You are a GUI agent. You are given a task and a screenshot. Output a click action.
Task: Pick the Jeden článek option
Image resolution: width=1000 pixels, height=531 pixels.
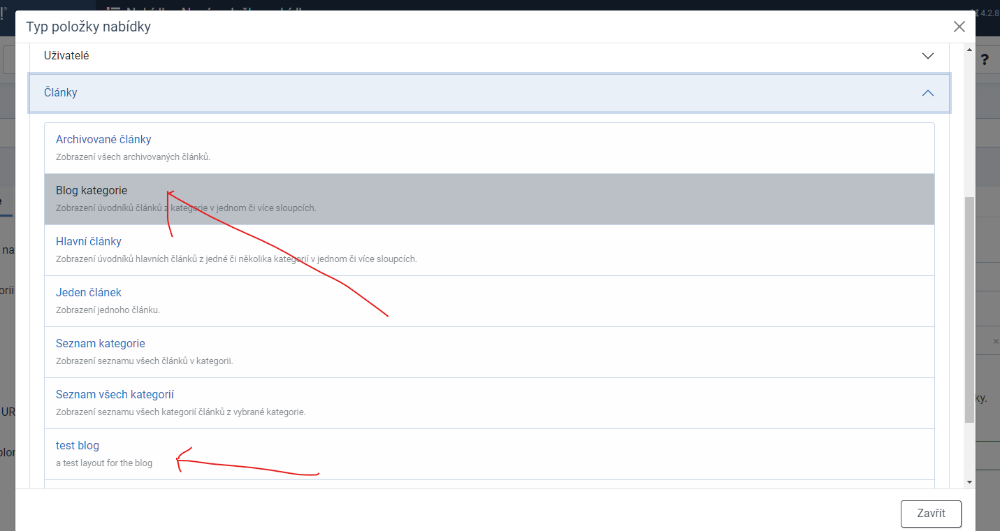pos(89,292)
